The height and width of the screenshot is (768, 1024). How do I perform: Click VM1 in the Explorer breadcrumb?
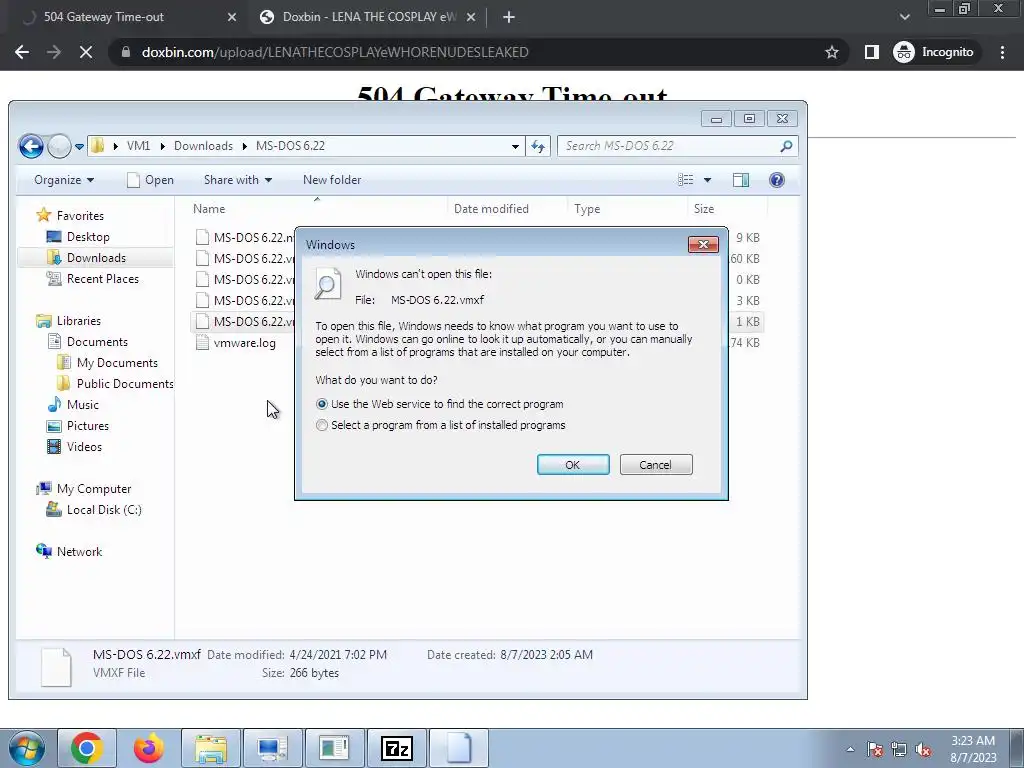pyautogui.click(x=138, y=146)
